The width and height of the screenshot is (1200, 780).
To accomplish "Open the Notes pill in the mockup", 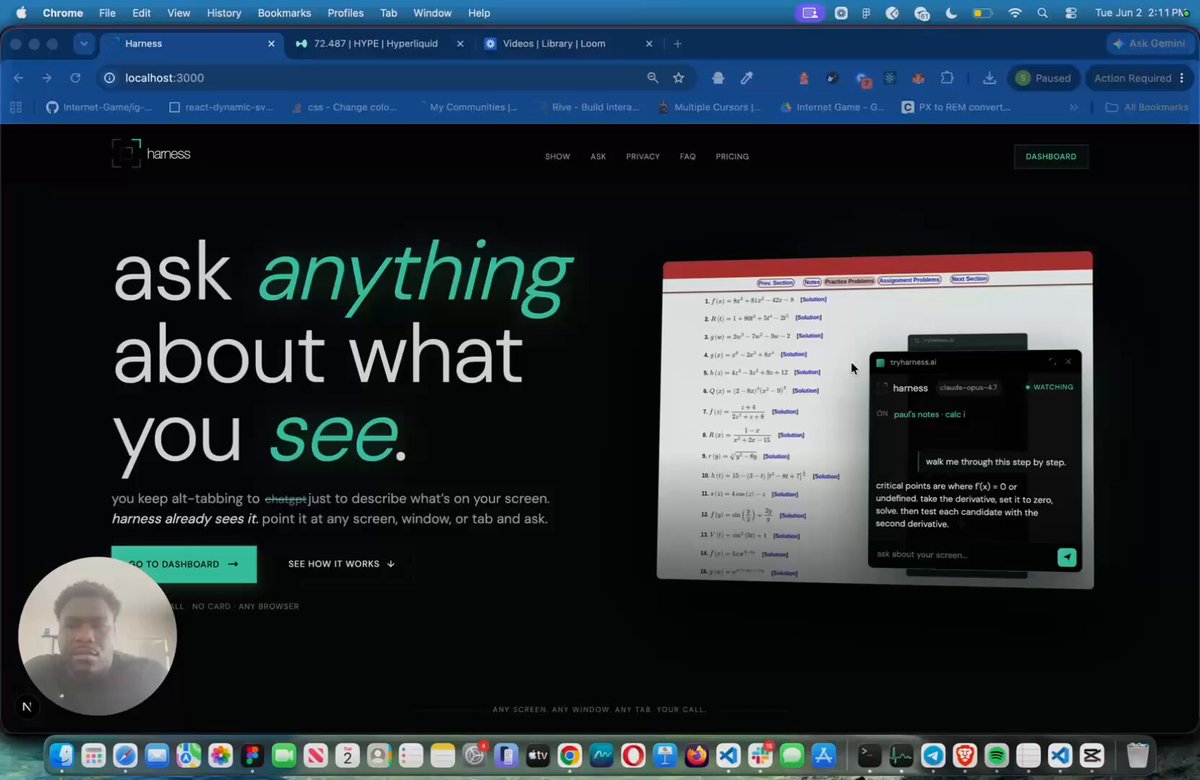I will tap(812, 282).
